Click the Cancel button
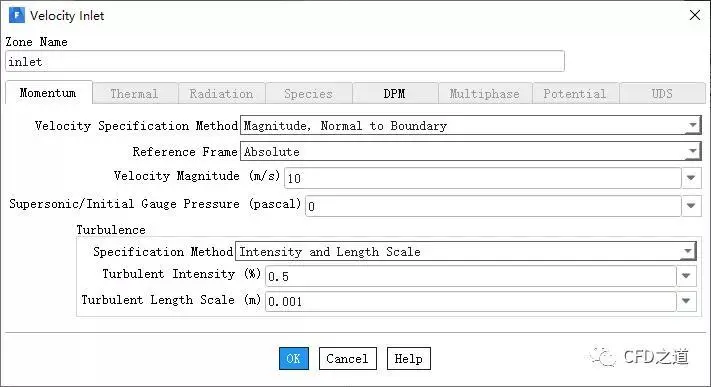Image resolution: width=711 pixels, height=387 pixels. 347,358
